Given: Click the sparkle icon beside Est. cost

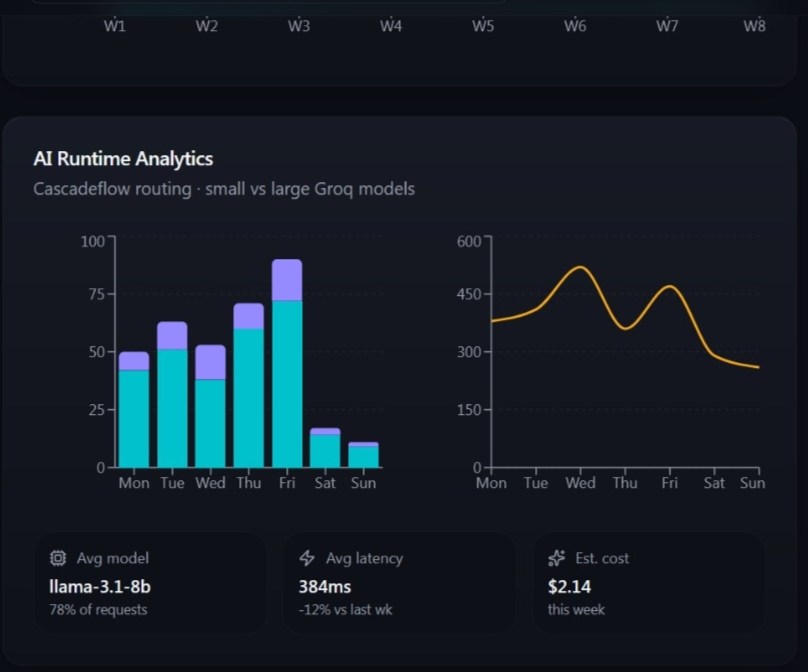Looking at the screenshot, I should pyautogui.click(x=557, y=558).
